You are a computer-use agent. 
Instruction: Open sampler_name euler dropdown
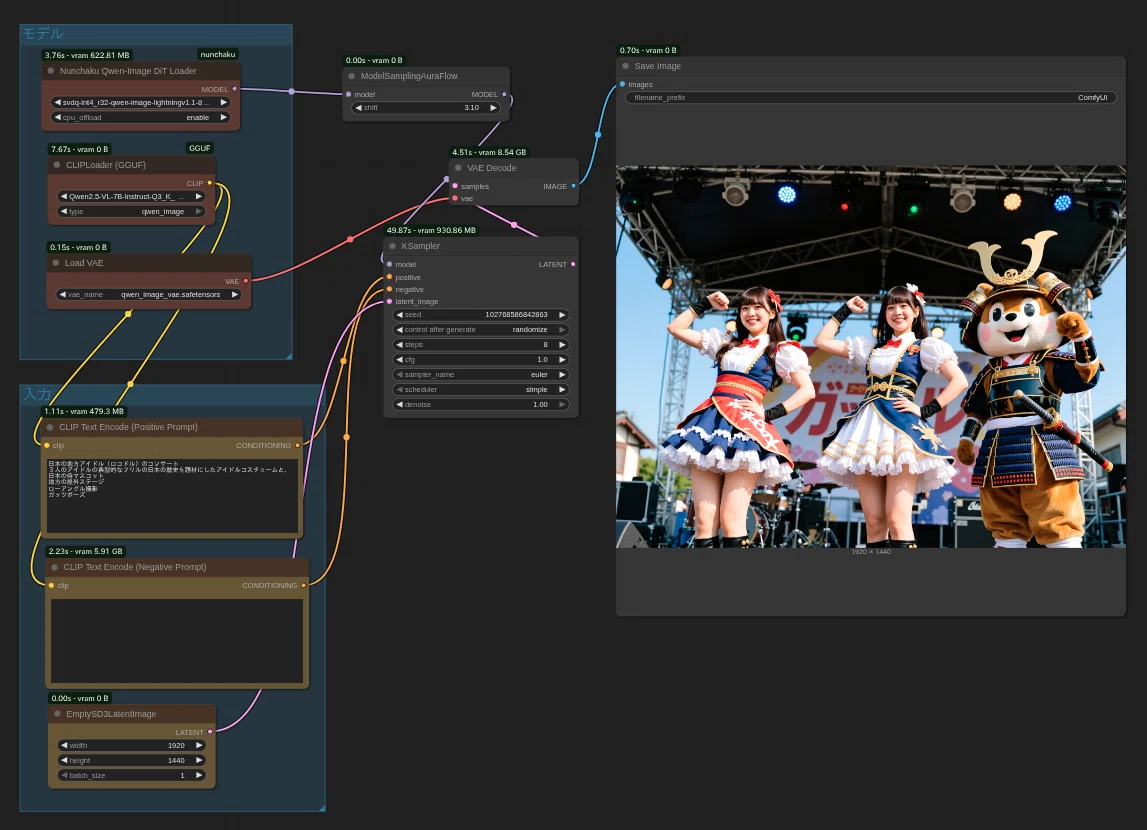(x=481, y=374)
